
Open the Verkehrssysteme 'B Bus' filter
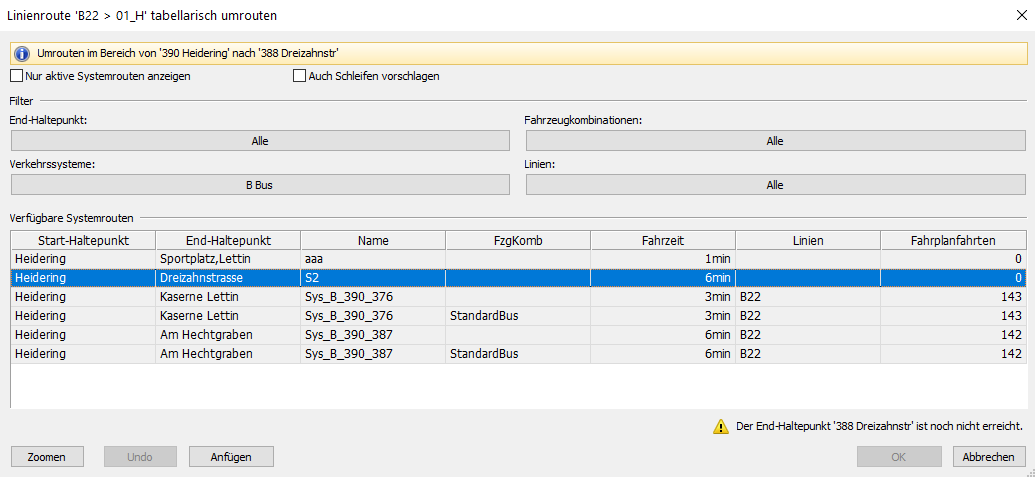[x=260, y=185]
